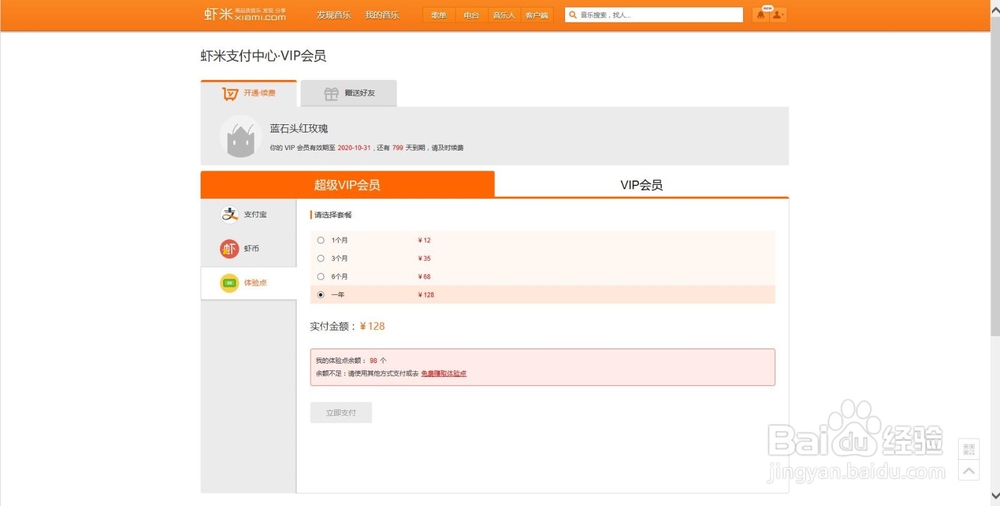Select the 6个月 radio button
1000x506 pixels.
click(321, 277)
